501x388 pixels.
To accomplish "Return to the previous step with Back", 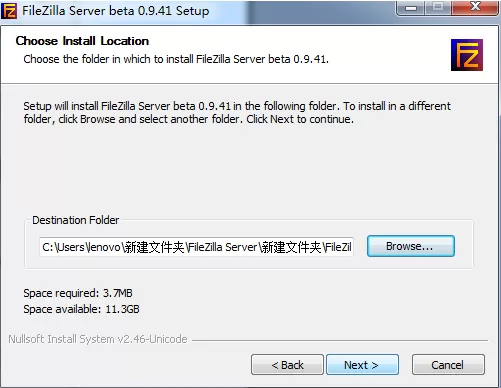I will coord(287,365).
